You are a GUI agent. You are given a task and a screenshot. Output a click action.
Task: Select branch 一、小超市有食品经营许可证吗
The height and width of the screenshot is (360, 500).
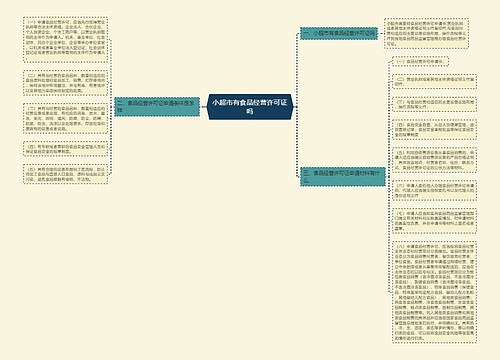[x=339, y=33]
